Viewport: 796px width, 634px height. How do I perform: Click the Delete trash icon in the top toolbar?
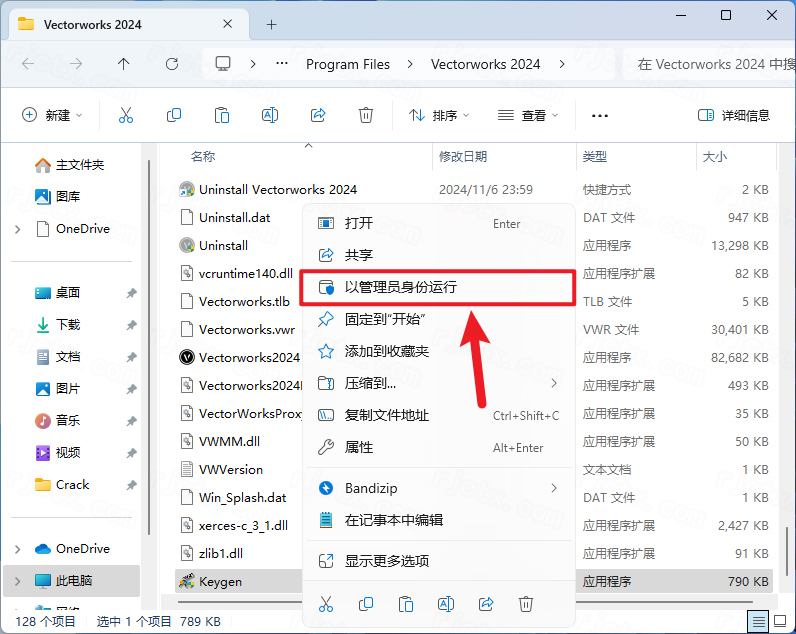click(x=366, y=115)
